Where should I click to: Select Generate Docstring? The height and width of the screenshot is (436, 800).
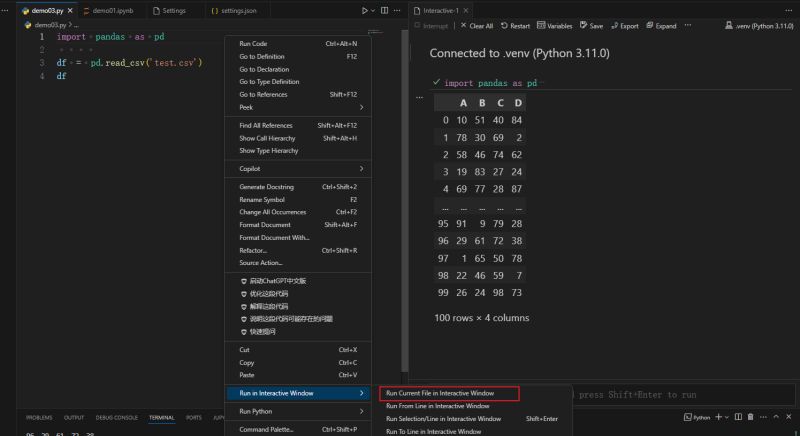coord(298,187)
